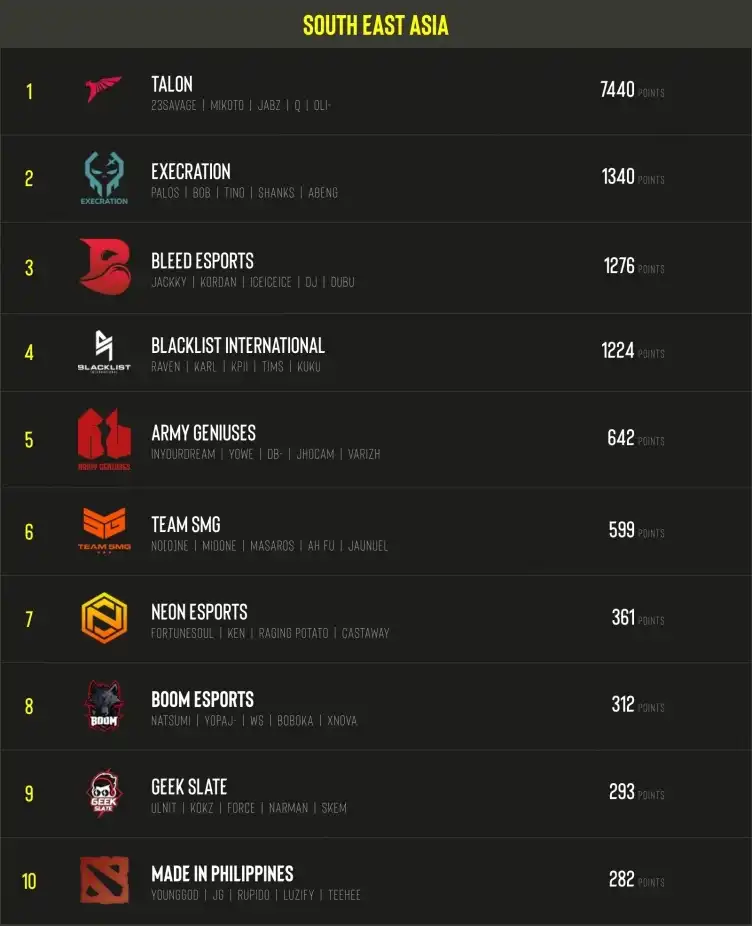Screen dimensions: 752x926
Task: Click Talon's 7440 points score
Action: click(618, 90)
